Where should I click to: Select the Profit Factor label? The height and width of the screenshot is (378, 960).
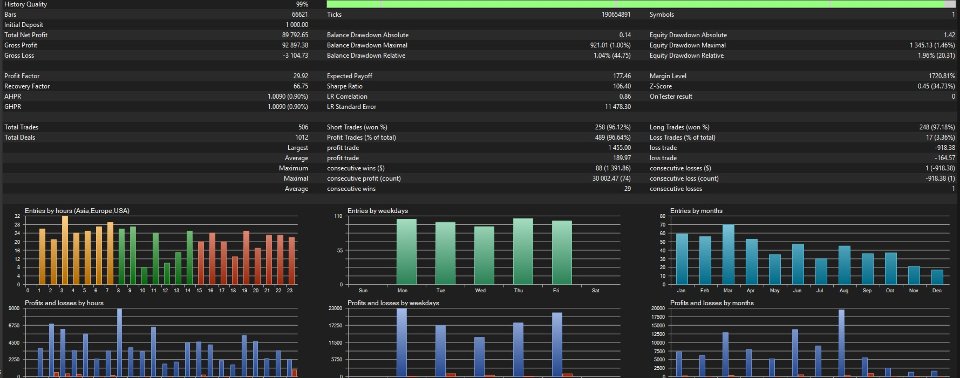pyautogui.click(x=21, y=76)
